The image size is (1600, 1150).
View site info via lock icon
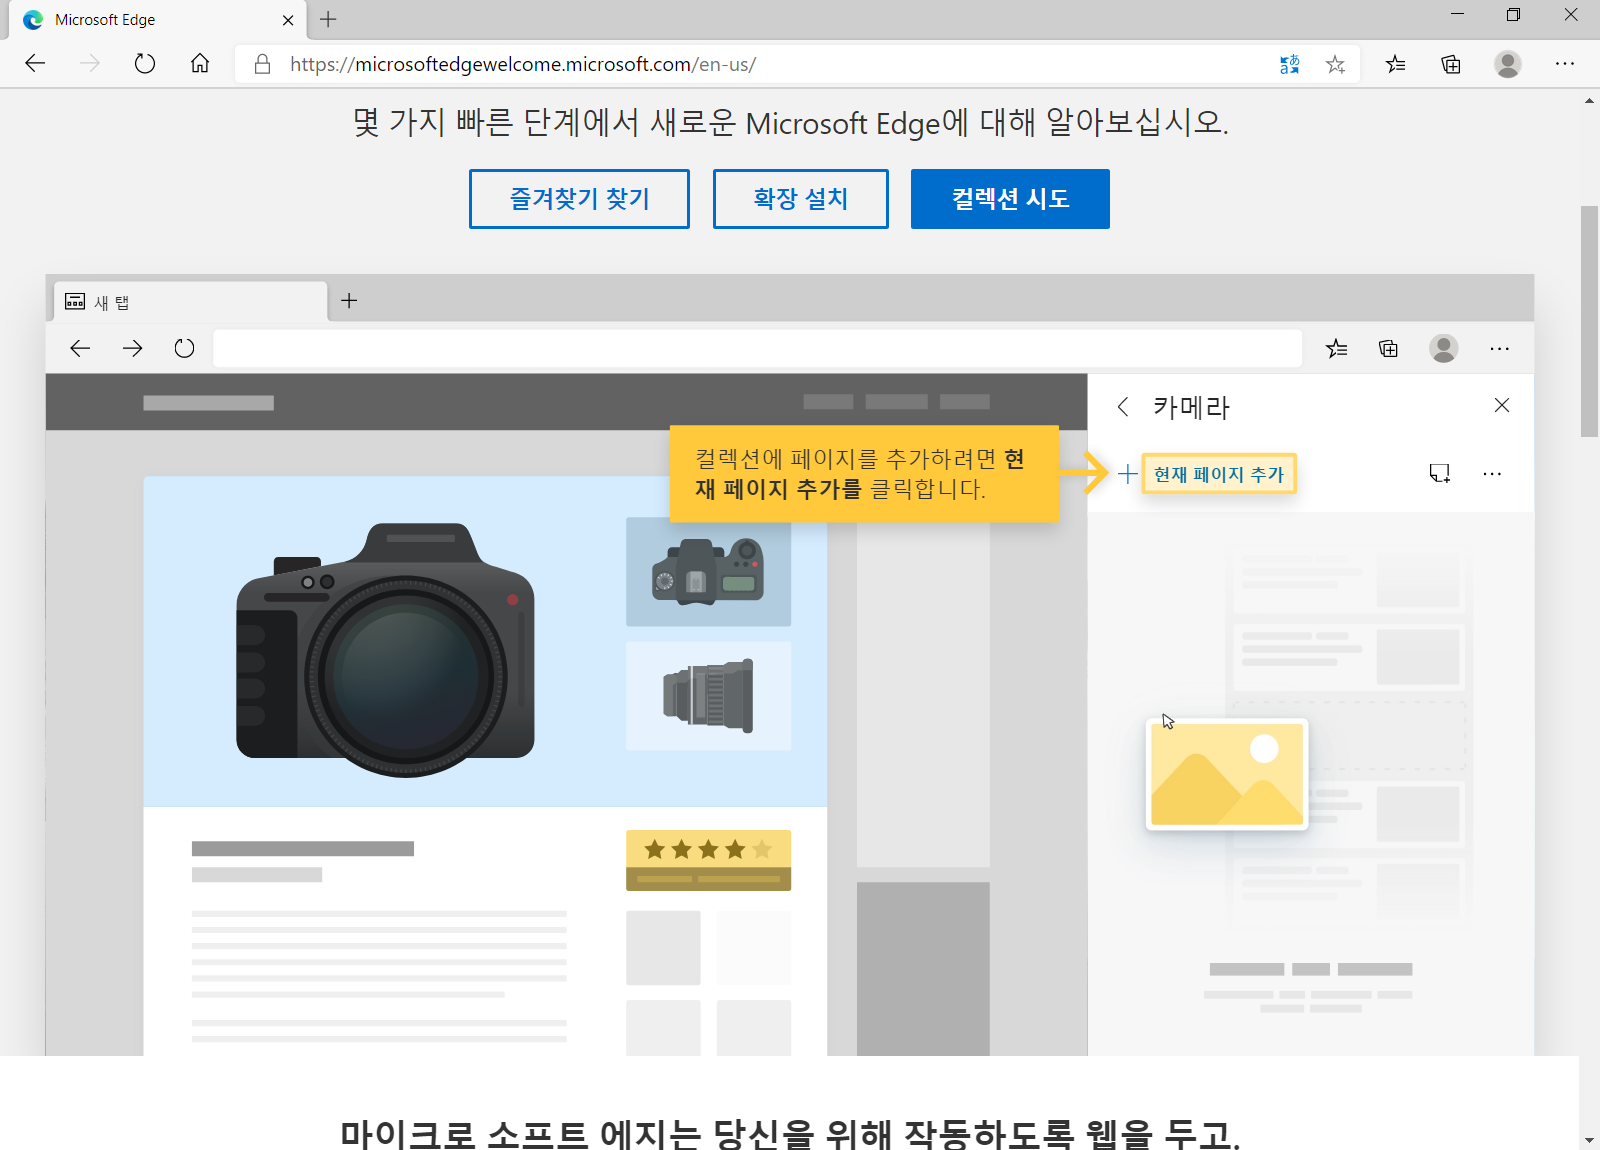262,64
